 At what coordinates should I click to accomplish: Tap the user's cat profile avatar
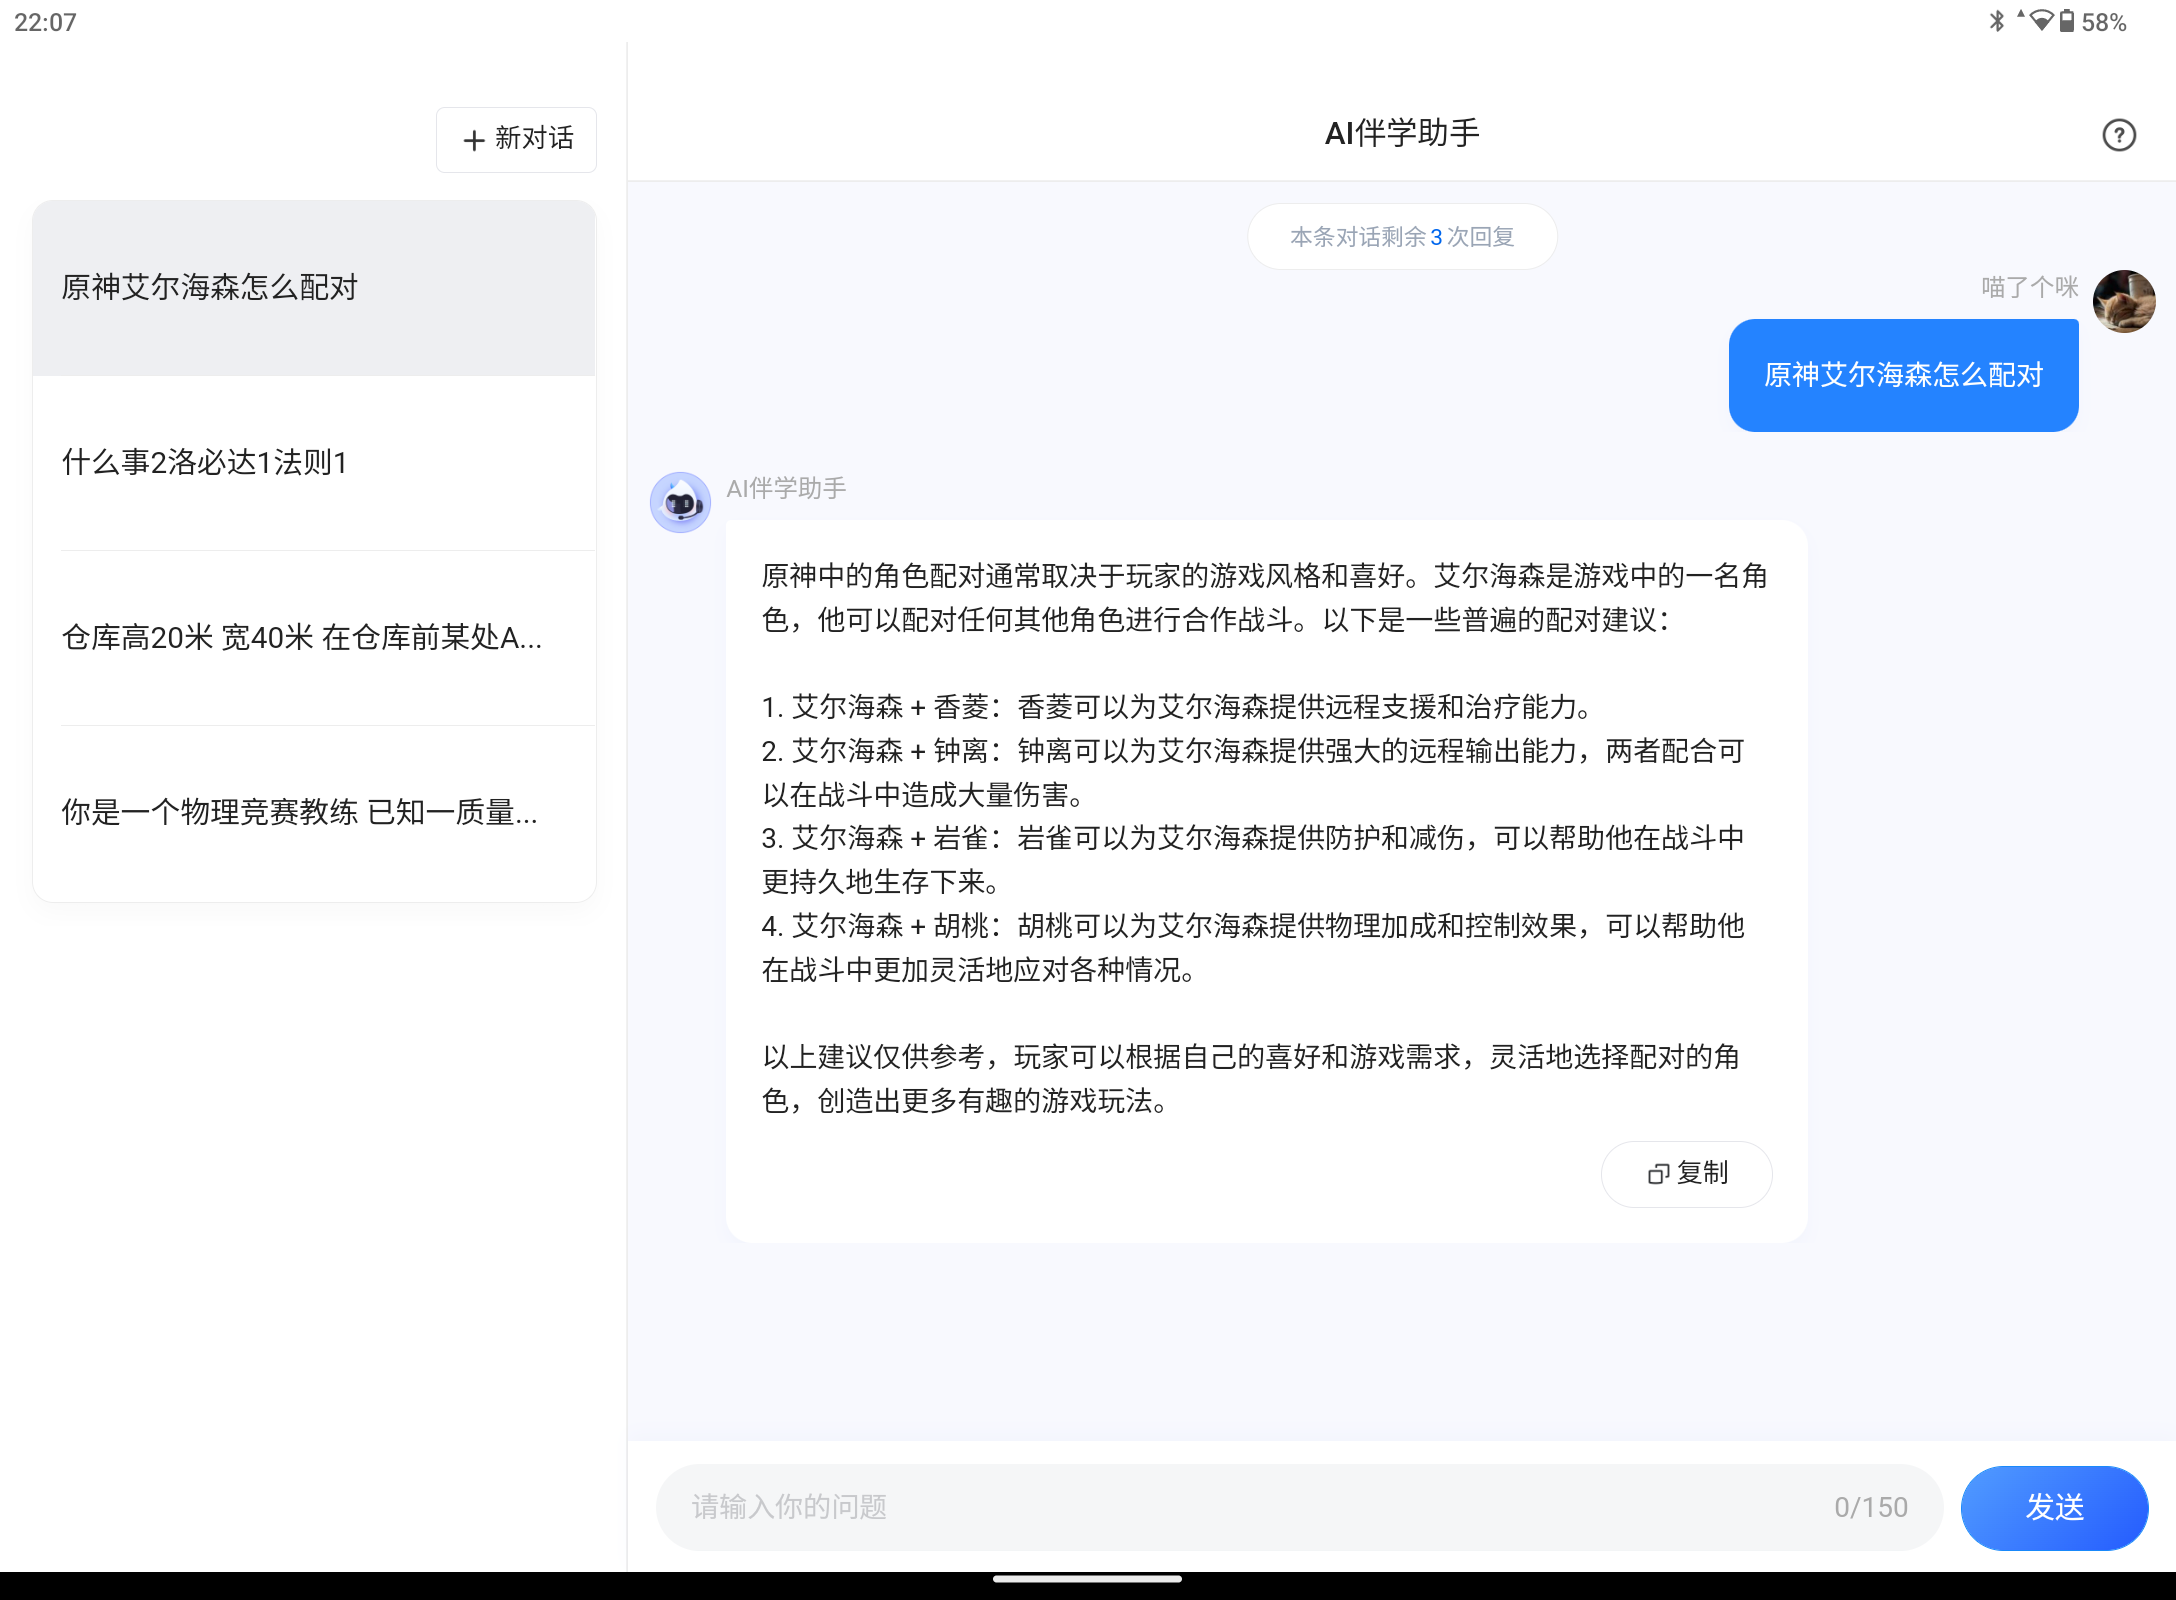(x=2124, y=301)
